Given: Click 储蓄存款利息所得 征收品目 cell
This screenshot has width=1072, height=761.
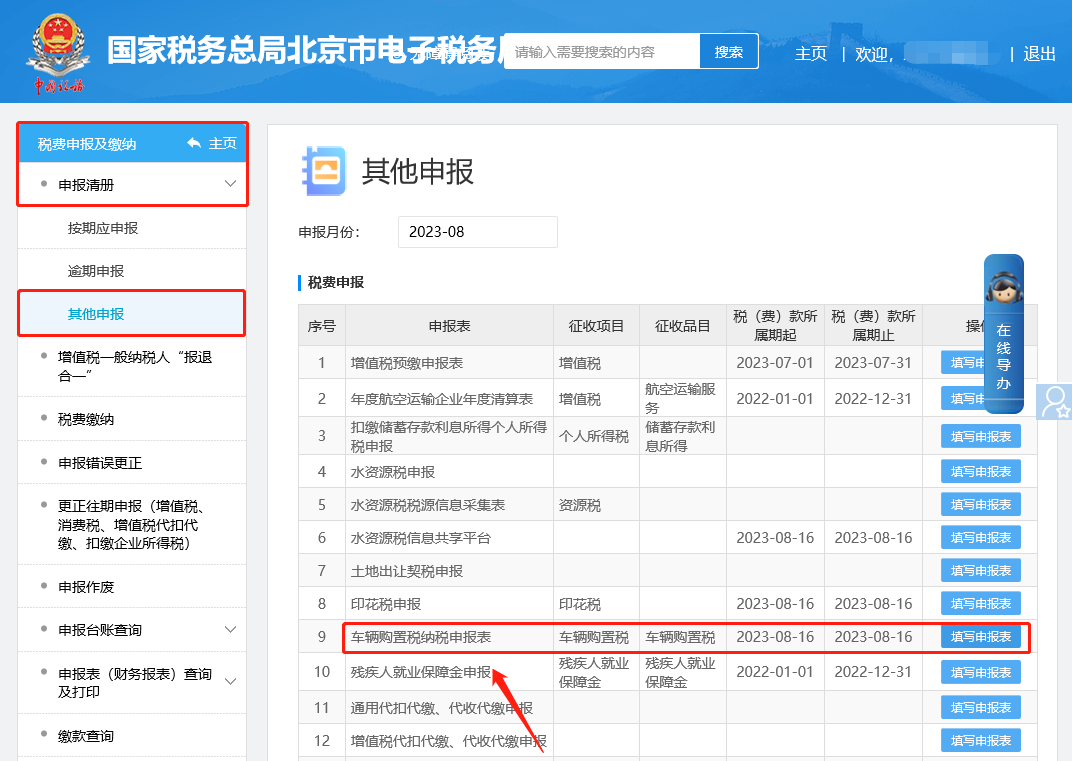Looking at the screenshot, I should 682,436.
